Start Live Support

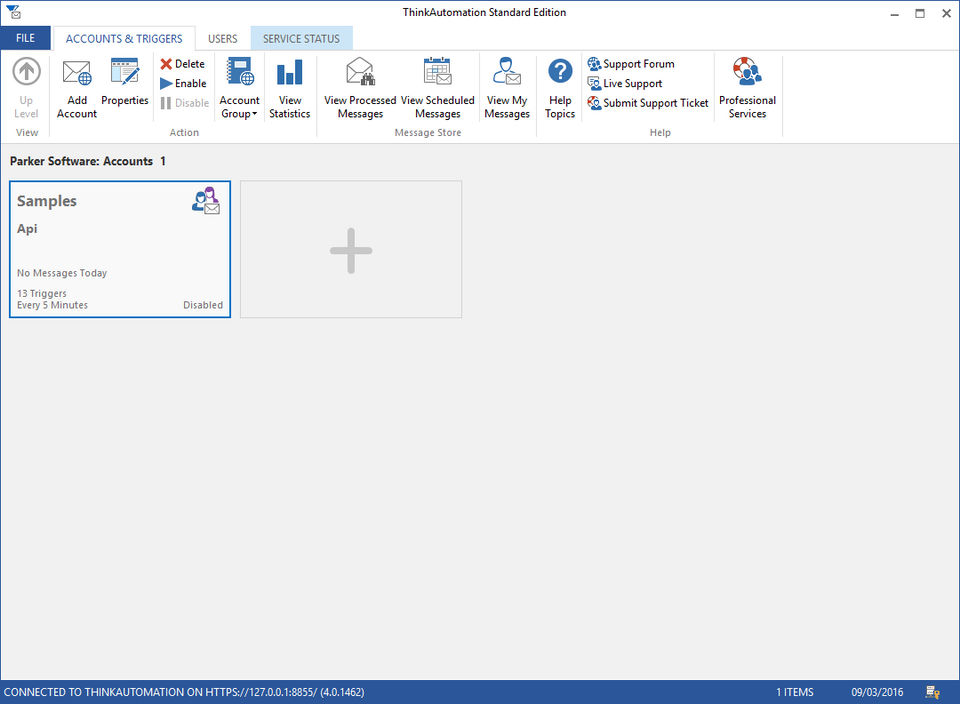[624, 83]
